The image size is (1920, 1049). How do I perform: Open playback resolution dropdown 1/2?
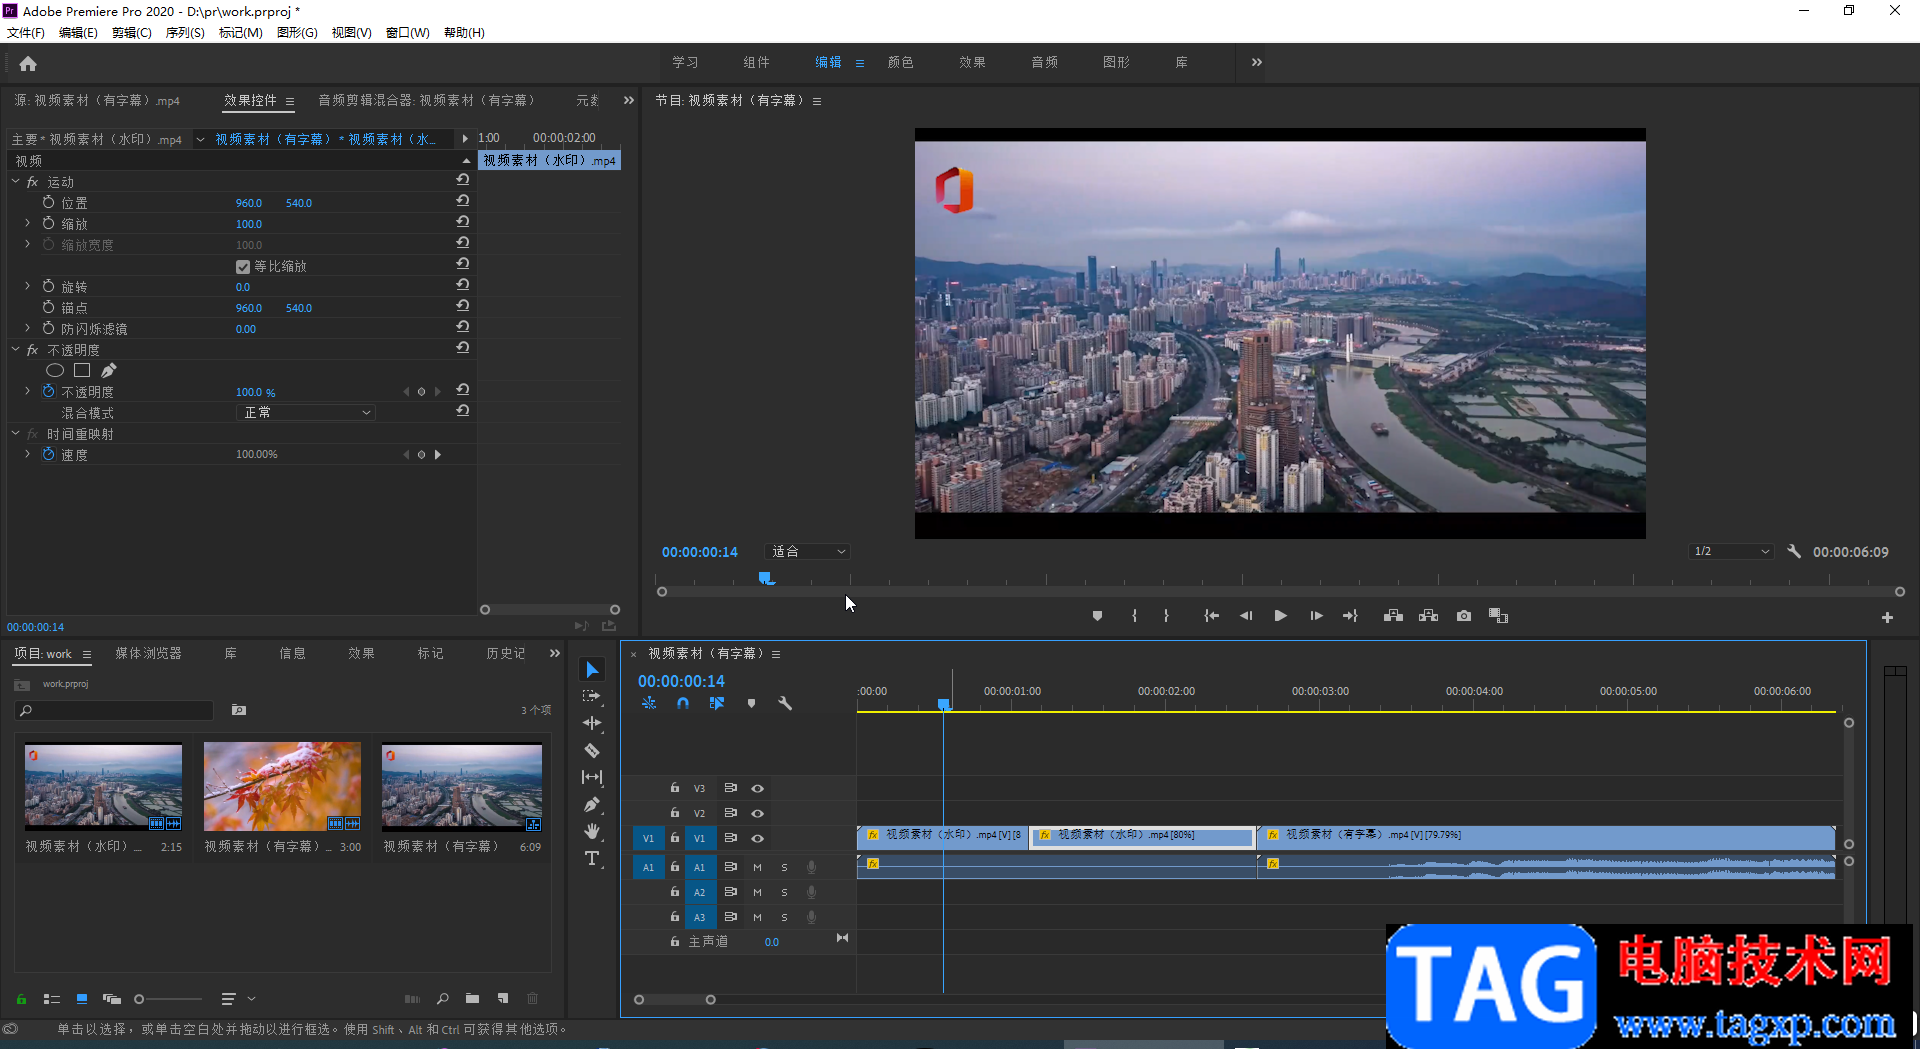pos(1731,551)
